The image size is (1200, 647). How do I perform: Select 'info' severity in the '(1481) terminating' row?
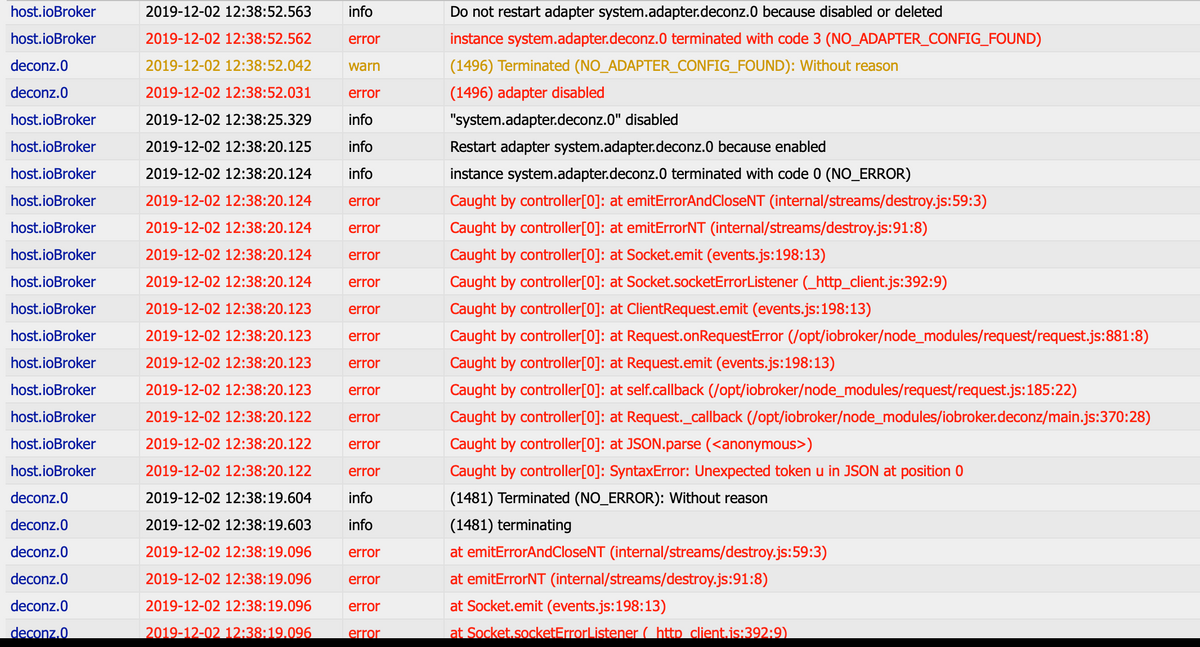(x=360, y=525)
